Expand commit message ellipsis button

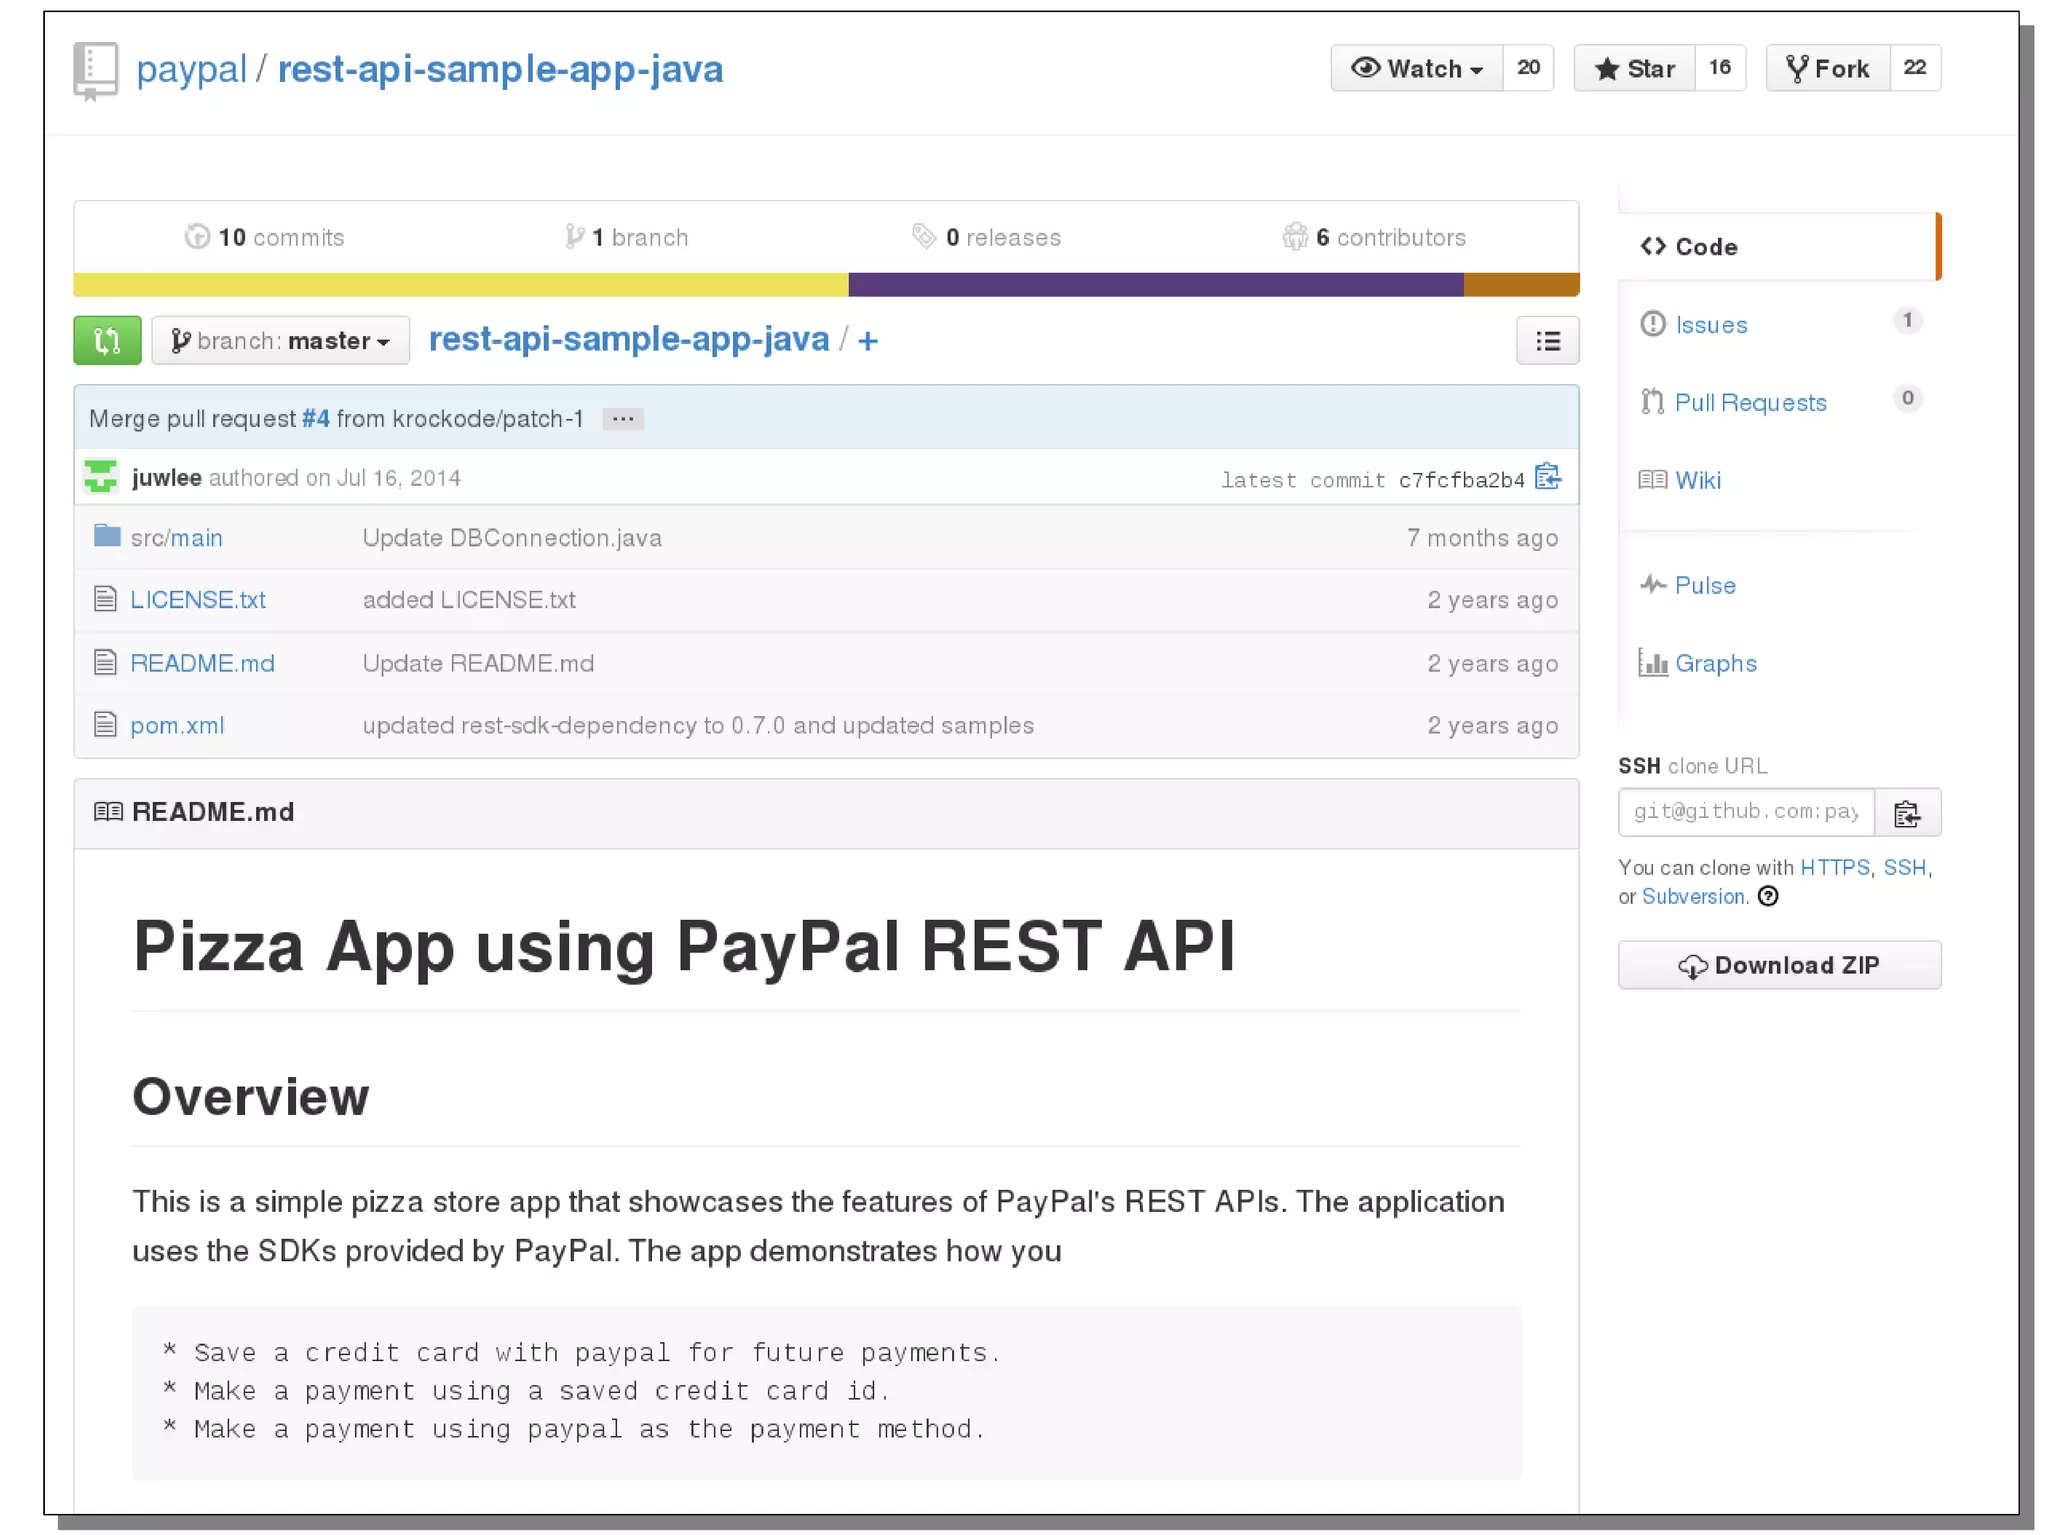[x=622, y=419]
